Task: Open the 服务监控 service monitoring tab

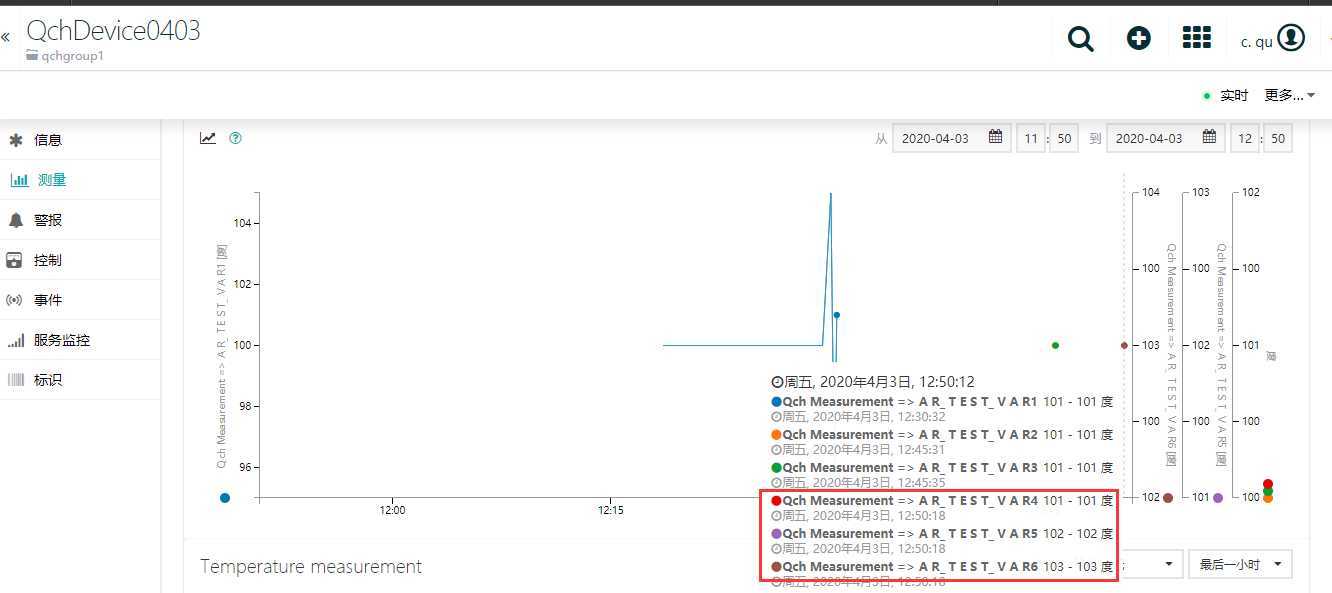Action: pos(80,340)
